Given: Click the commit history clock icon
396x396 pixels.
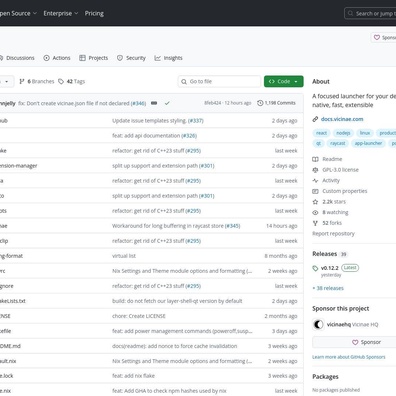Looking at the screenshot, I should [260, 103].
